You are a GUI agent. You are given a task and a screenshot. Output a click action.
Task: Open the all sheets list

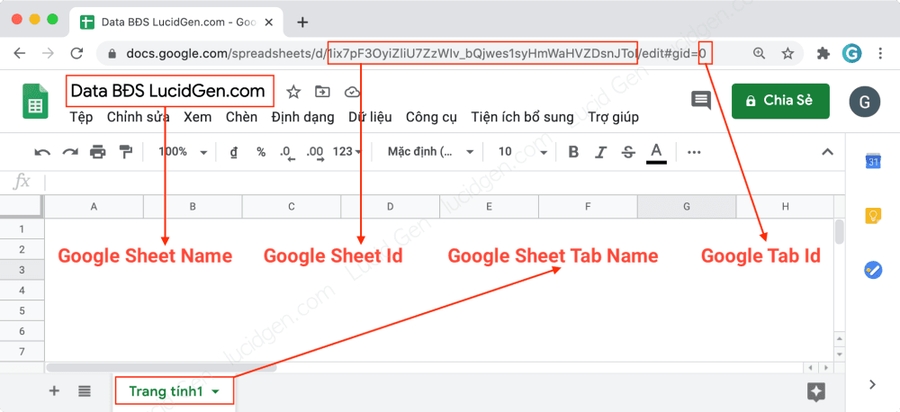point(84,391)
